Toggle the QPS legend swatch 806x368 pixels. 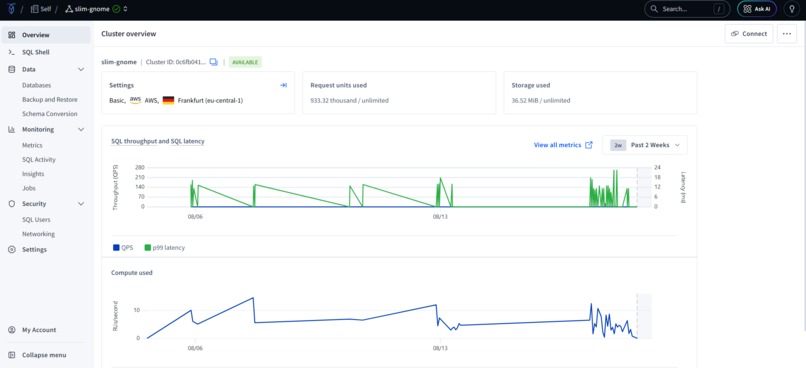(116, 248)
